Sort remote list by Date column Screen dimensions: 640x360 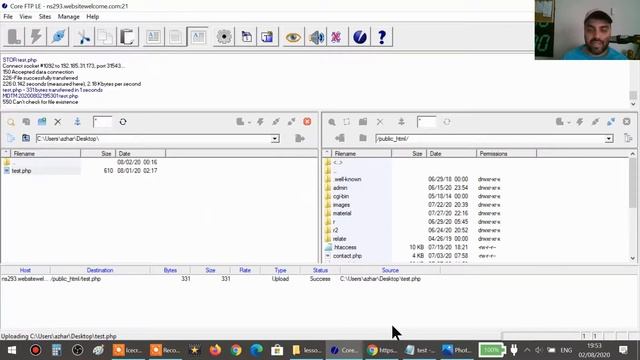pos(451,153)
